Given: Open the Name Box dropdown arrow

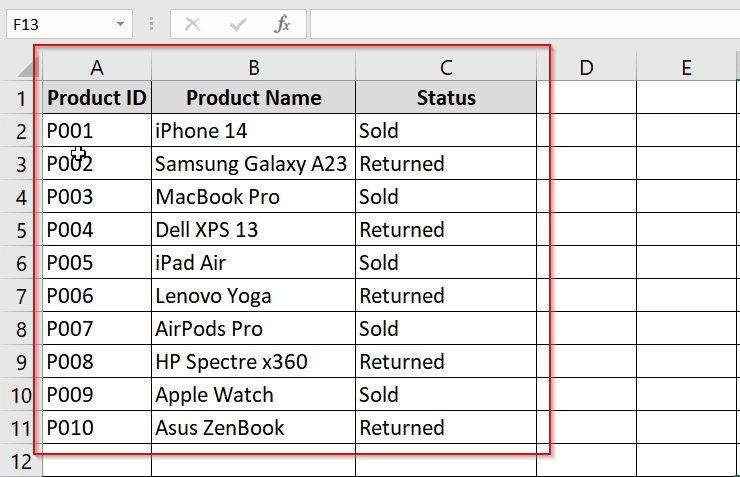Looking at the screenshot, I should [120, 24].
